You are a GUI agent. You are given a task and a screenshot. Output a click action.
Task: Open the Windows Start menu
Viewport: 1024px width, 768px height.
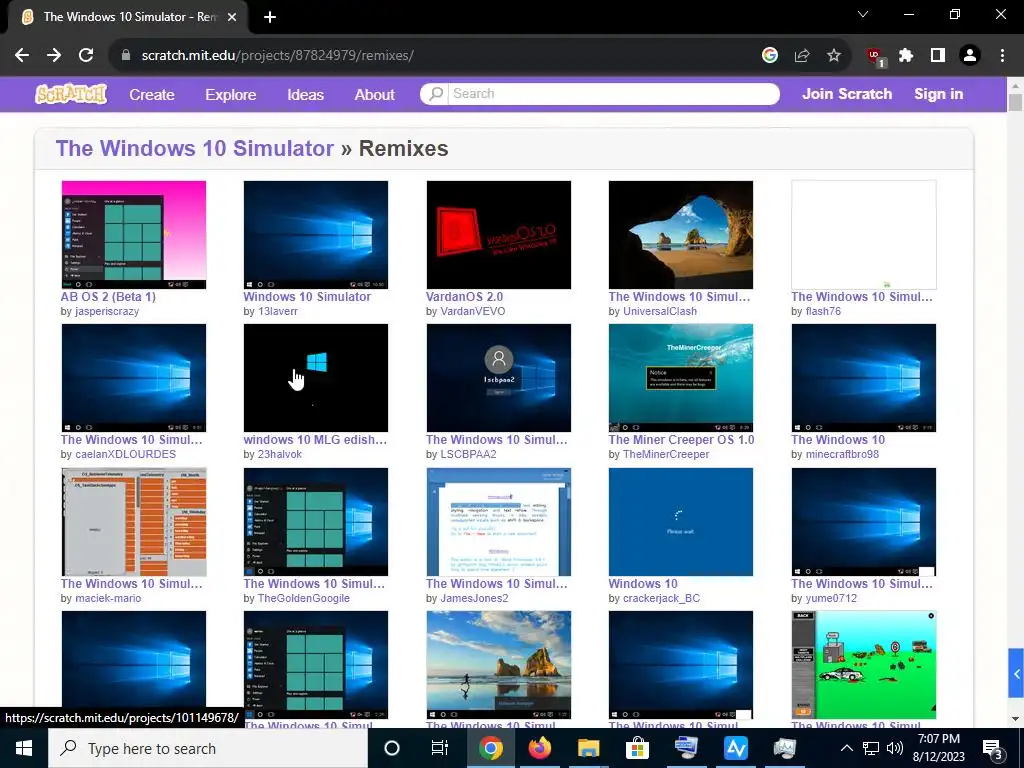pos(24,748)
